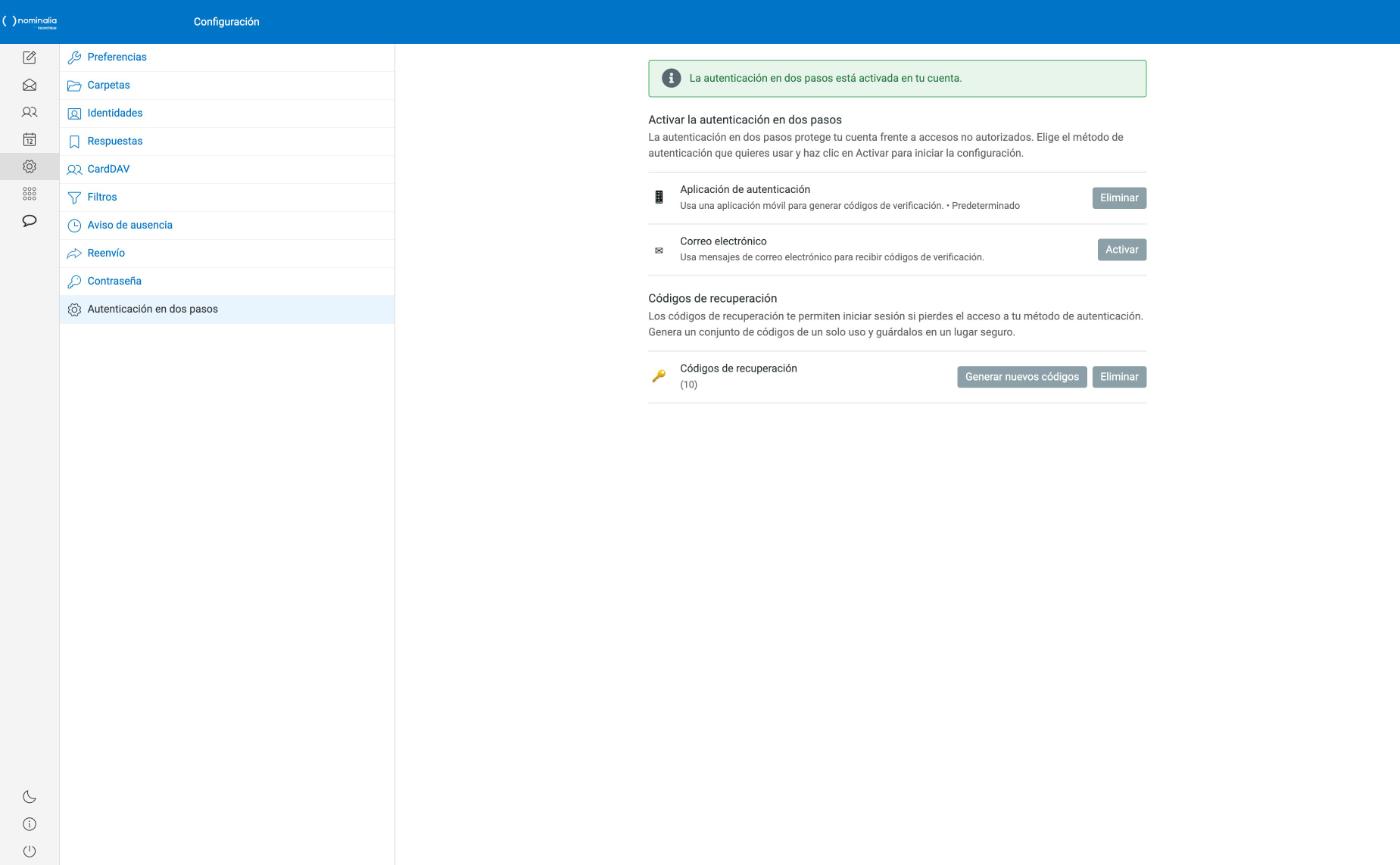Click the info icon in green banner

(x=671, y=78)
